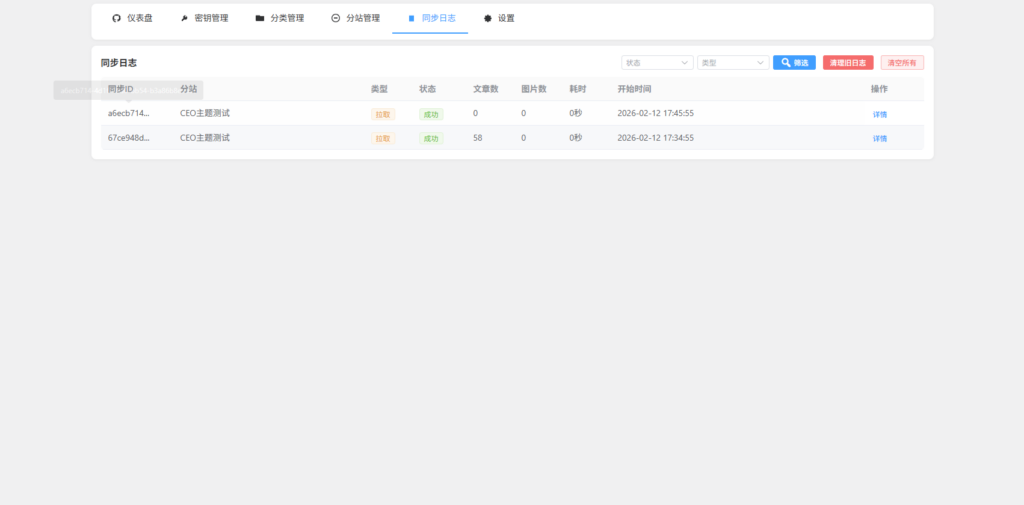
Task: Click the circle icon for 分站管理
Action: 335,18
